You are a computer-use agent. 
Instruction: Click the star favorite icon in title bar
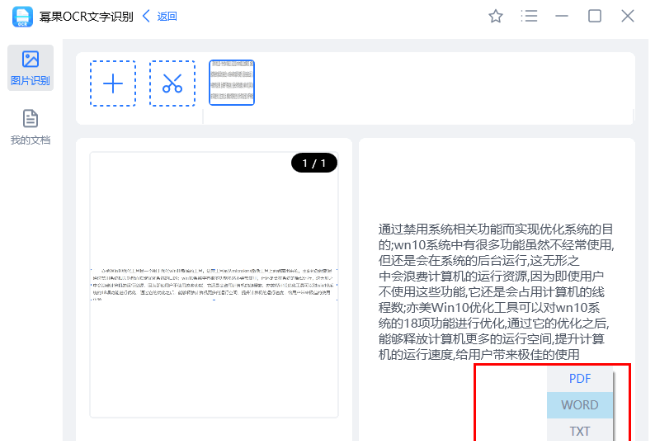click(495, 16)
